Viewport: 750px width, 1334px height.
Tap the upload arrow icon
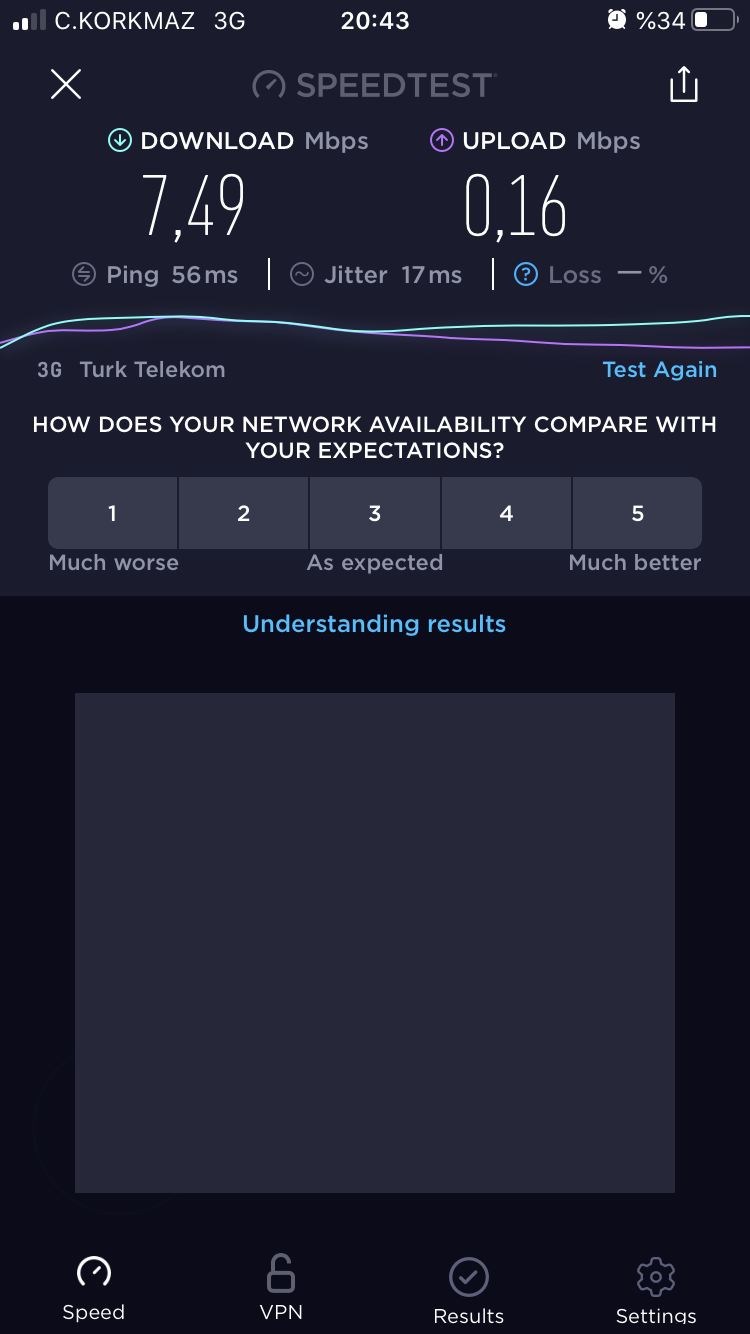pyautogui.click(x=442, y=141)
